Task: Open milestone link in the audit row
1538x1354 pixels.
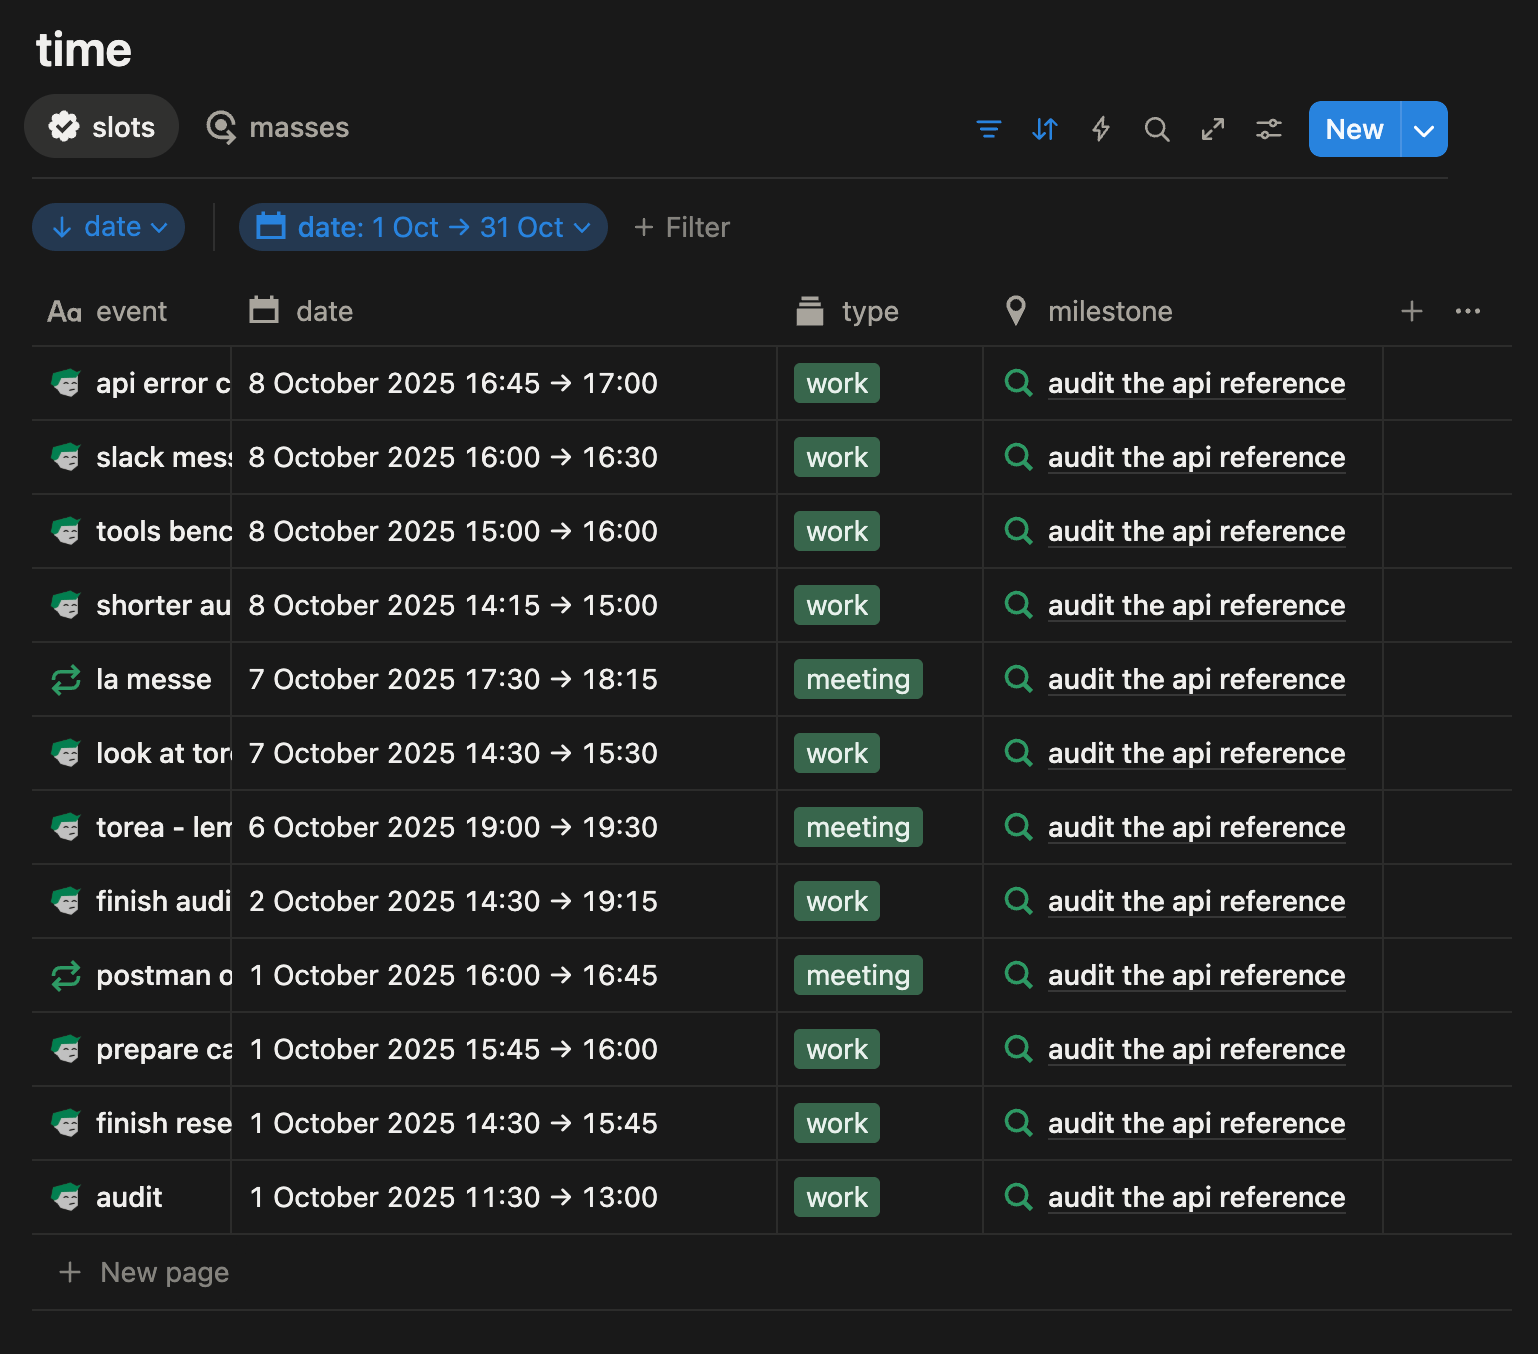Action: point(1195,1197)
